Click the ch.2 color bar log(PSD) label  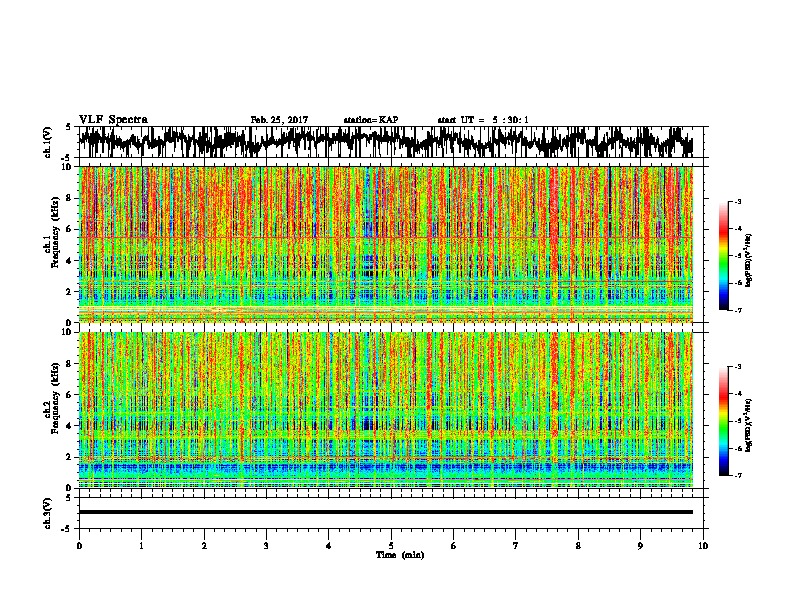[749, 425]
